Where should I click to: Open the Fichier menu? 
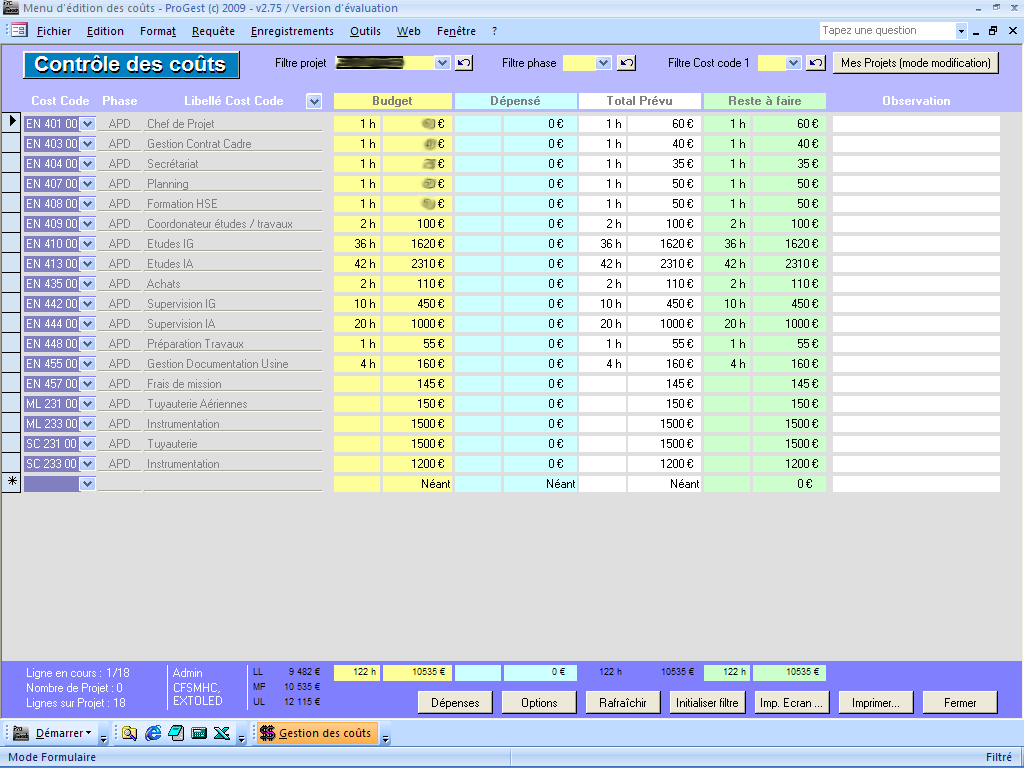click(x=54, y=31)
